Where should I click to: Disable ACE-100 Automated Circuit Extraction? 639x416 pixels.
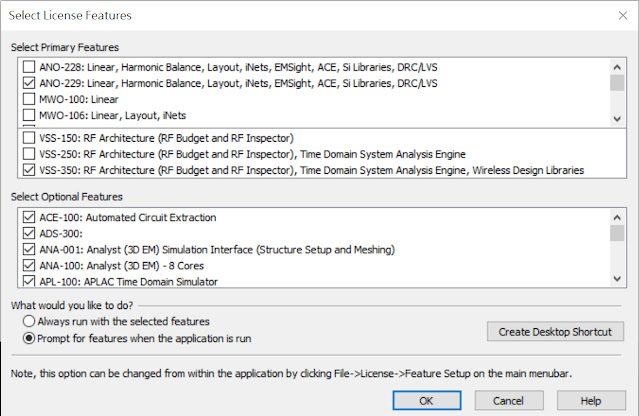point(28,217)
